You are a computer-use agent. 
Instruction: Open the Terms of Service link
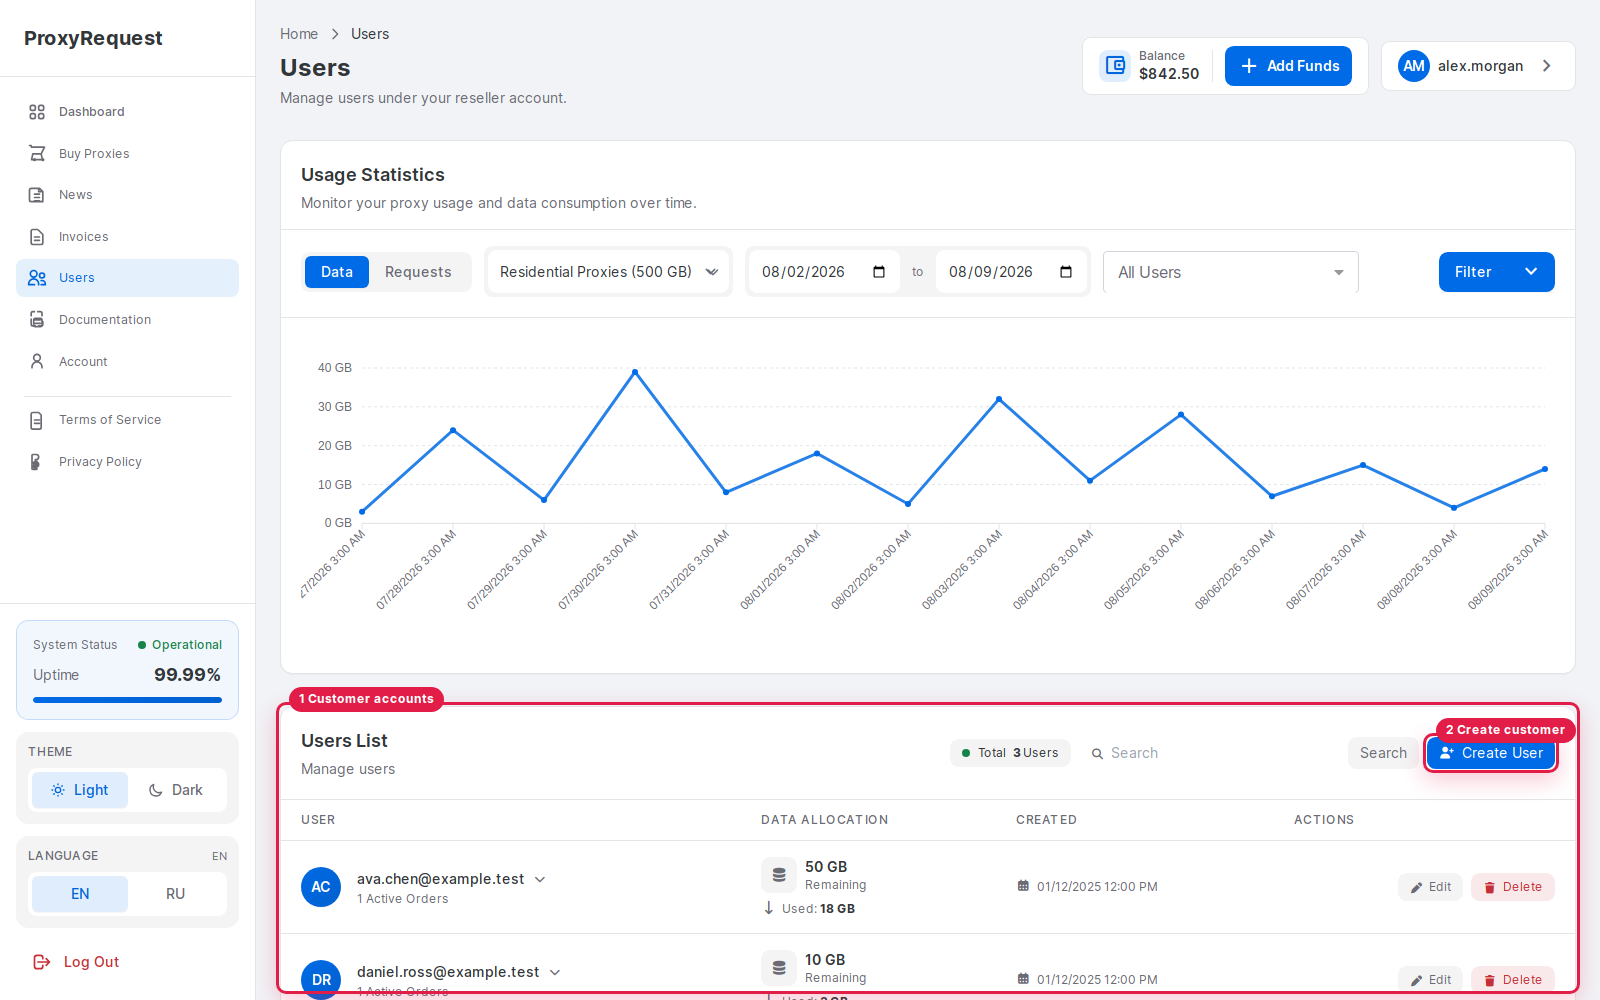[127, 420]
